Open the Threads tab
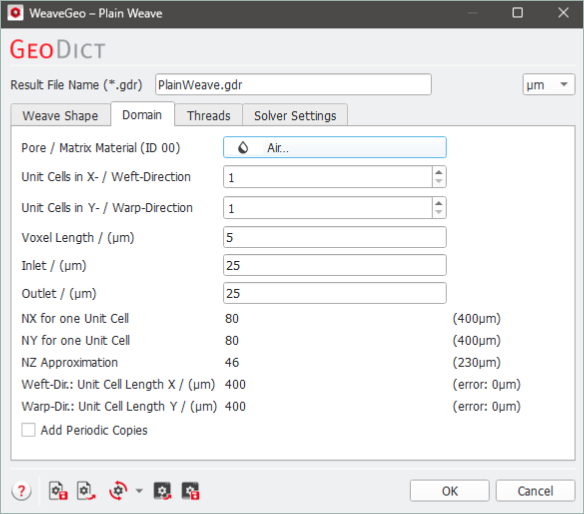 (209, 115)
